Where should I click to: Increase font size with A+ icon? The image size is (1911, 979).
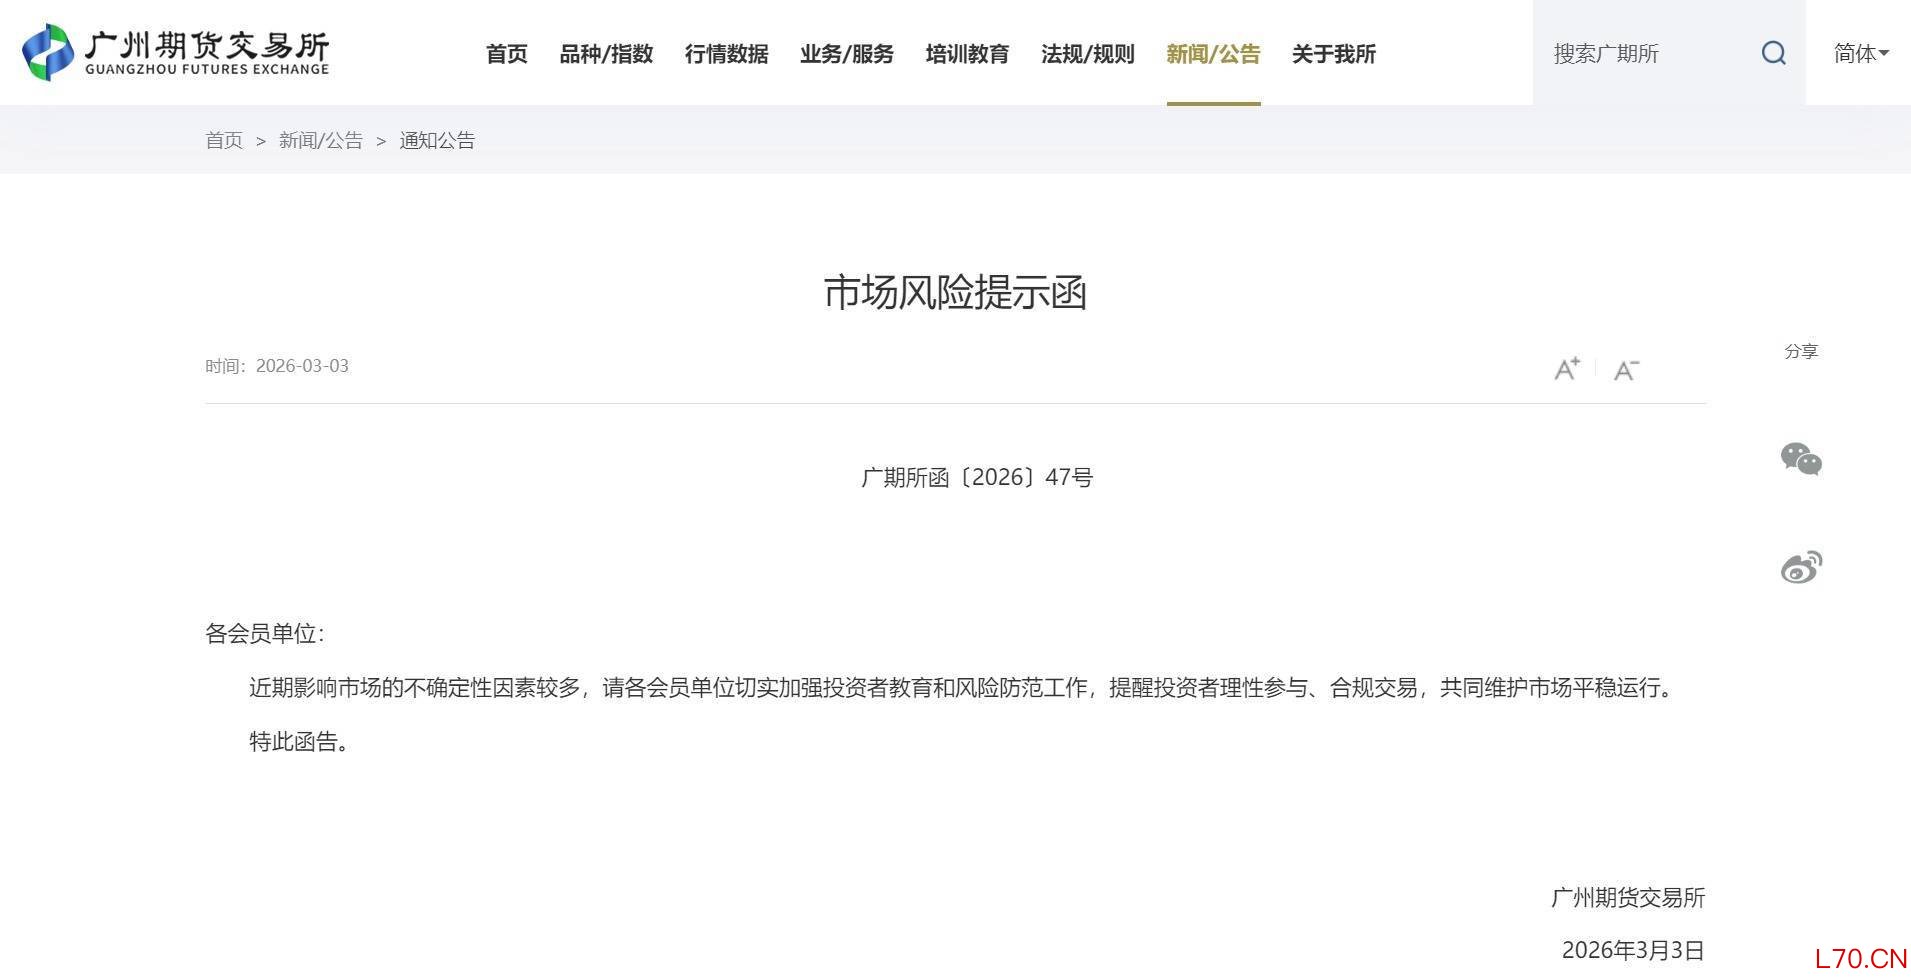click(1566, 369)
